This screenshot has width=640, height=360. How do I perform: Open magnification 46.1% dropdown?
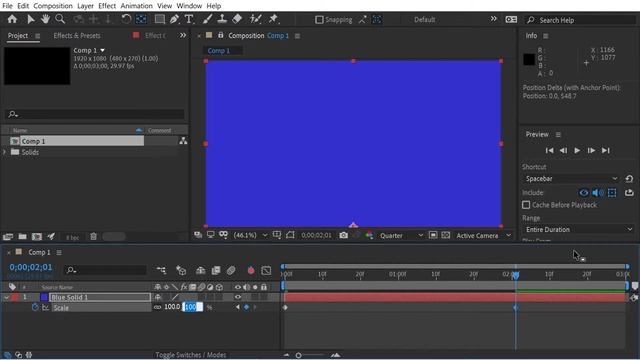click(250, 236)
